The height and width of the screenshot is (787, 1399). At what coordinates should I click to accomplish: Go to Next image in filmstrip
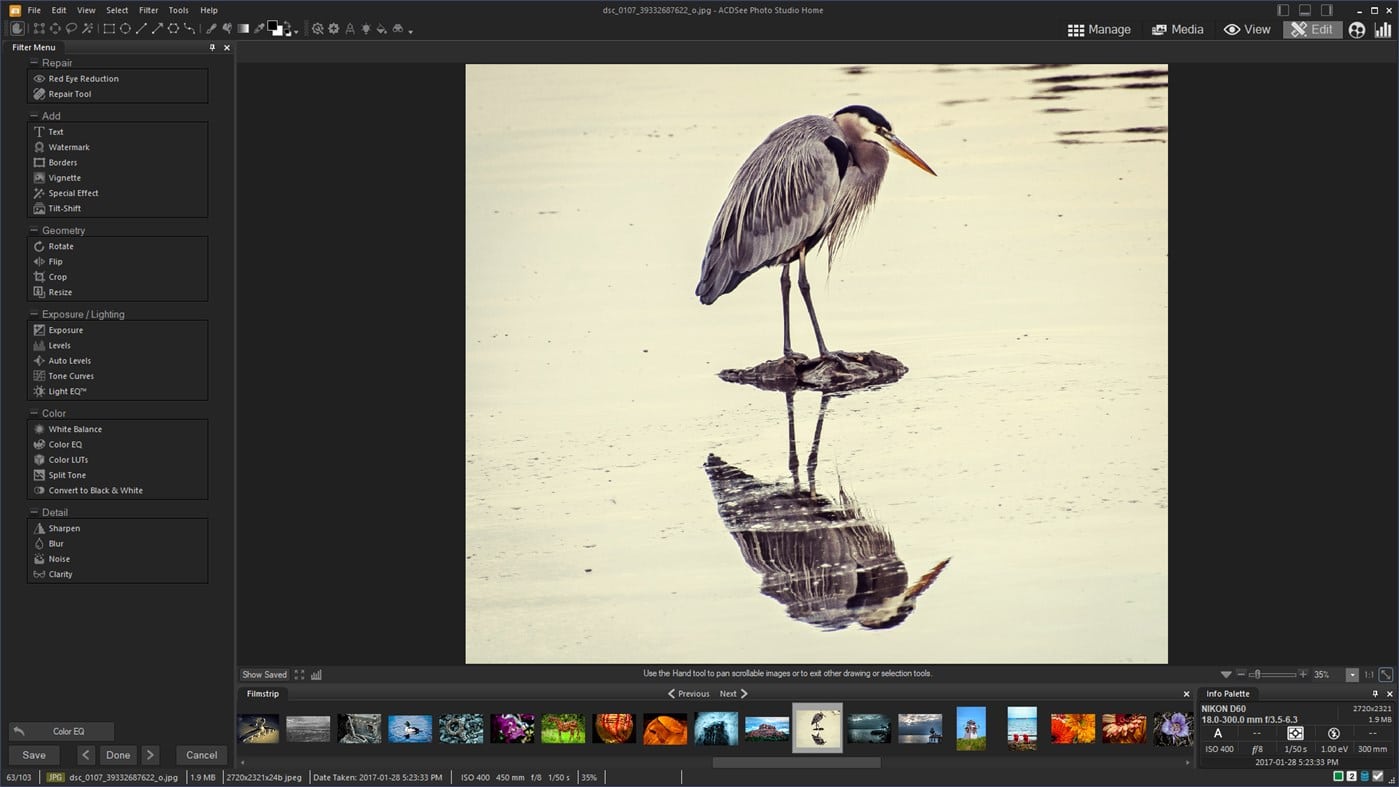tap(734, 693)
